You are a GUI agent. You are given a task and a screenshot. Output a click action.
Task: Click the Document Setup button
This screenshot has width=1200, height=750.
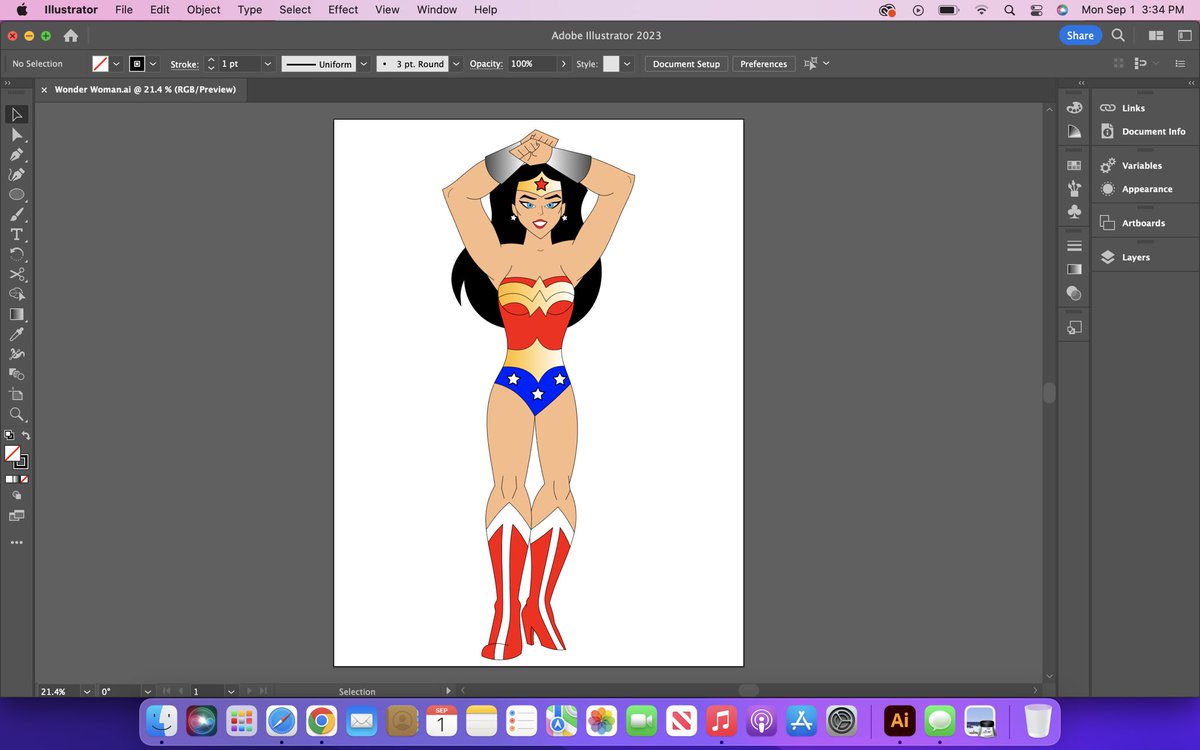pyautogui.click(x=686, y=64)
